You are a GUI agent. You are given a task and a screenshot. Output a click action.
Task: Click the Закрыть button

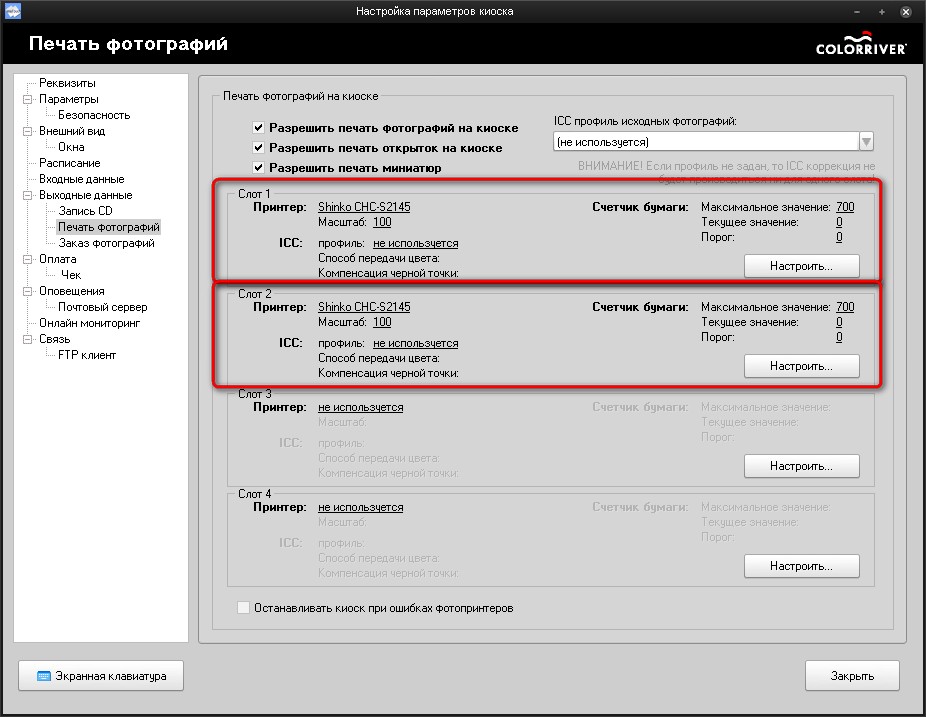(852, 676)
